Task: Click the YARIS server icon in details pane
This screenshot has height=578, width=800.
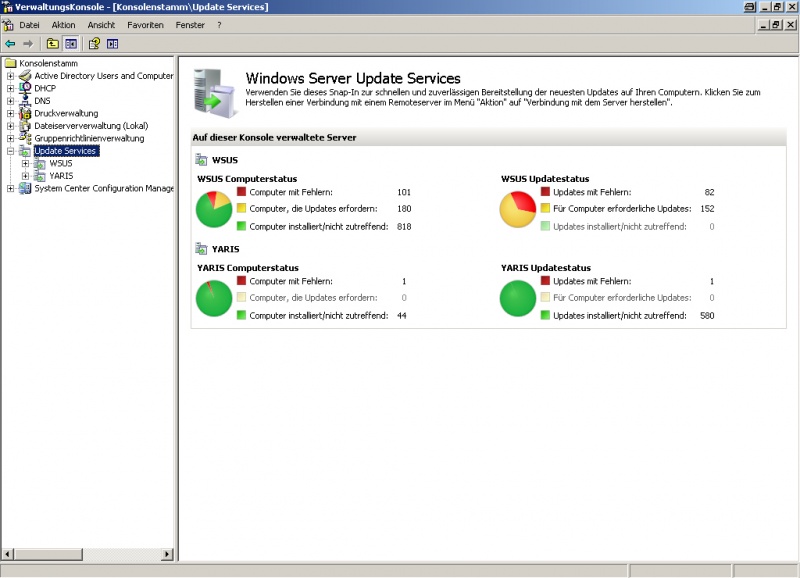Action: coord(202,249)
